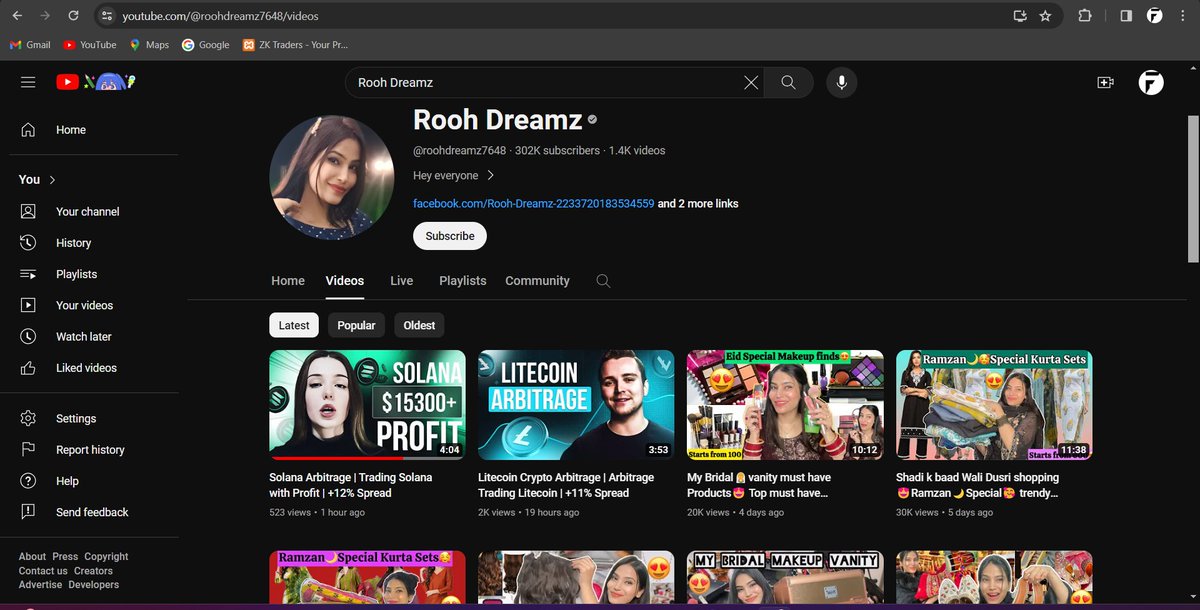Switch to the Videos tab
Image resolution: width=1200 pixels, height=610 pixels.
point(345,281)
